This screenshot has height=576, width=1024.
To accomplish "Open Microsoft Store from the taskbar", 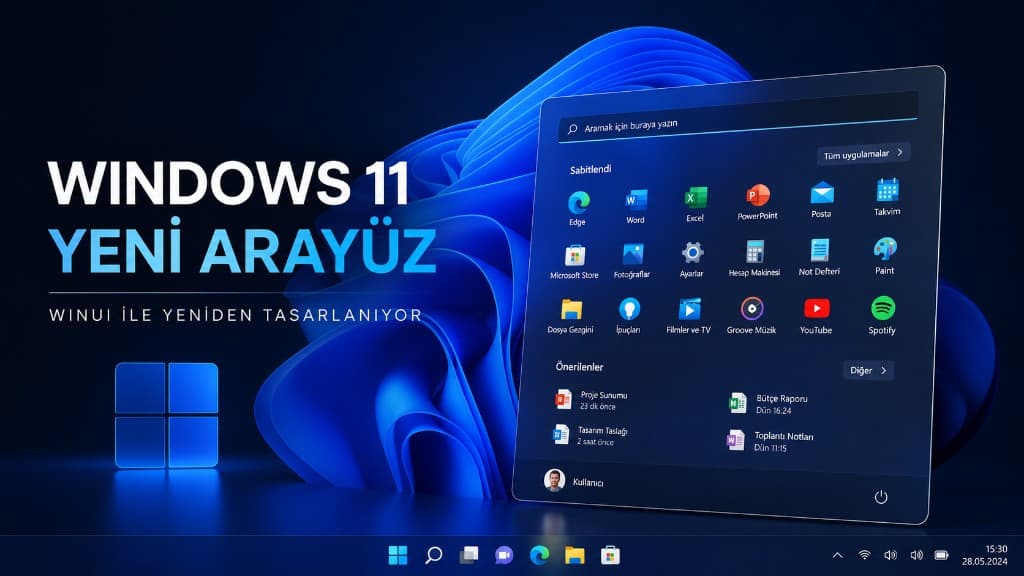I will tap(610, 555).
